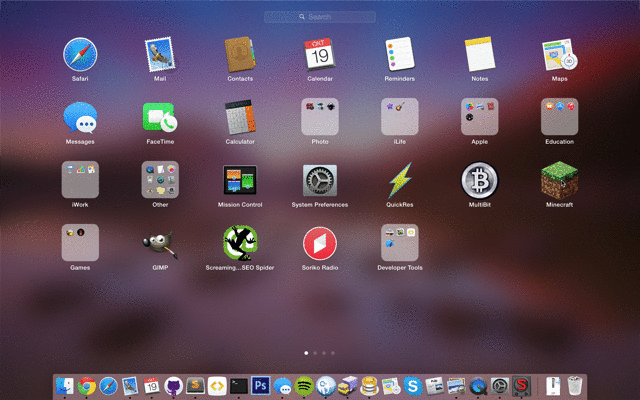Viewport: 640px width, 400px height.
Task: Open the Trash in the Dock
Action: pos(575,386)
